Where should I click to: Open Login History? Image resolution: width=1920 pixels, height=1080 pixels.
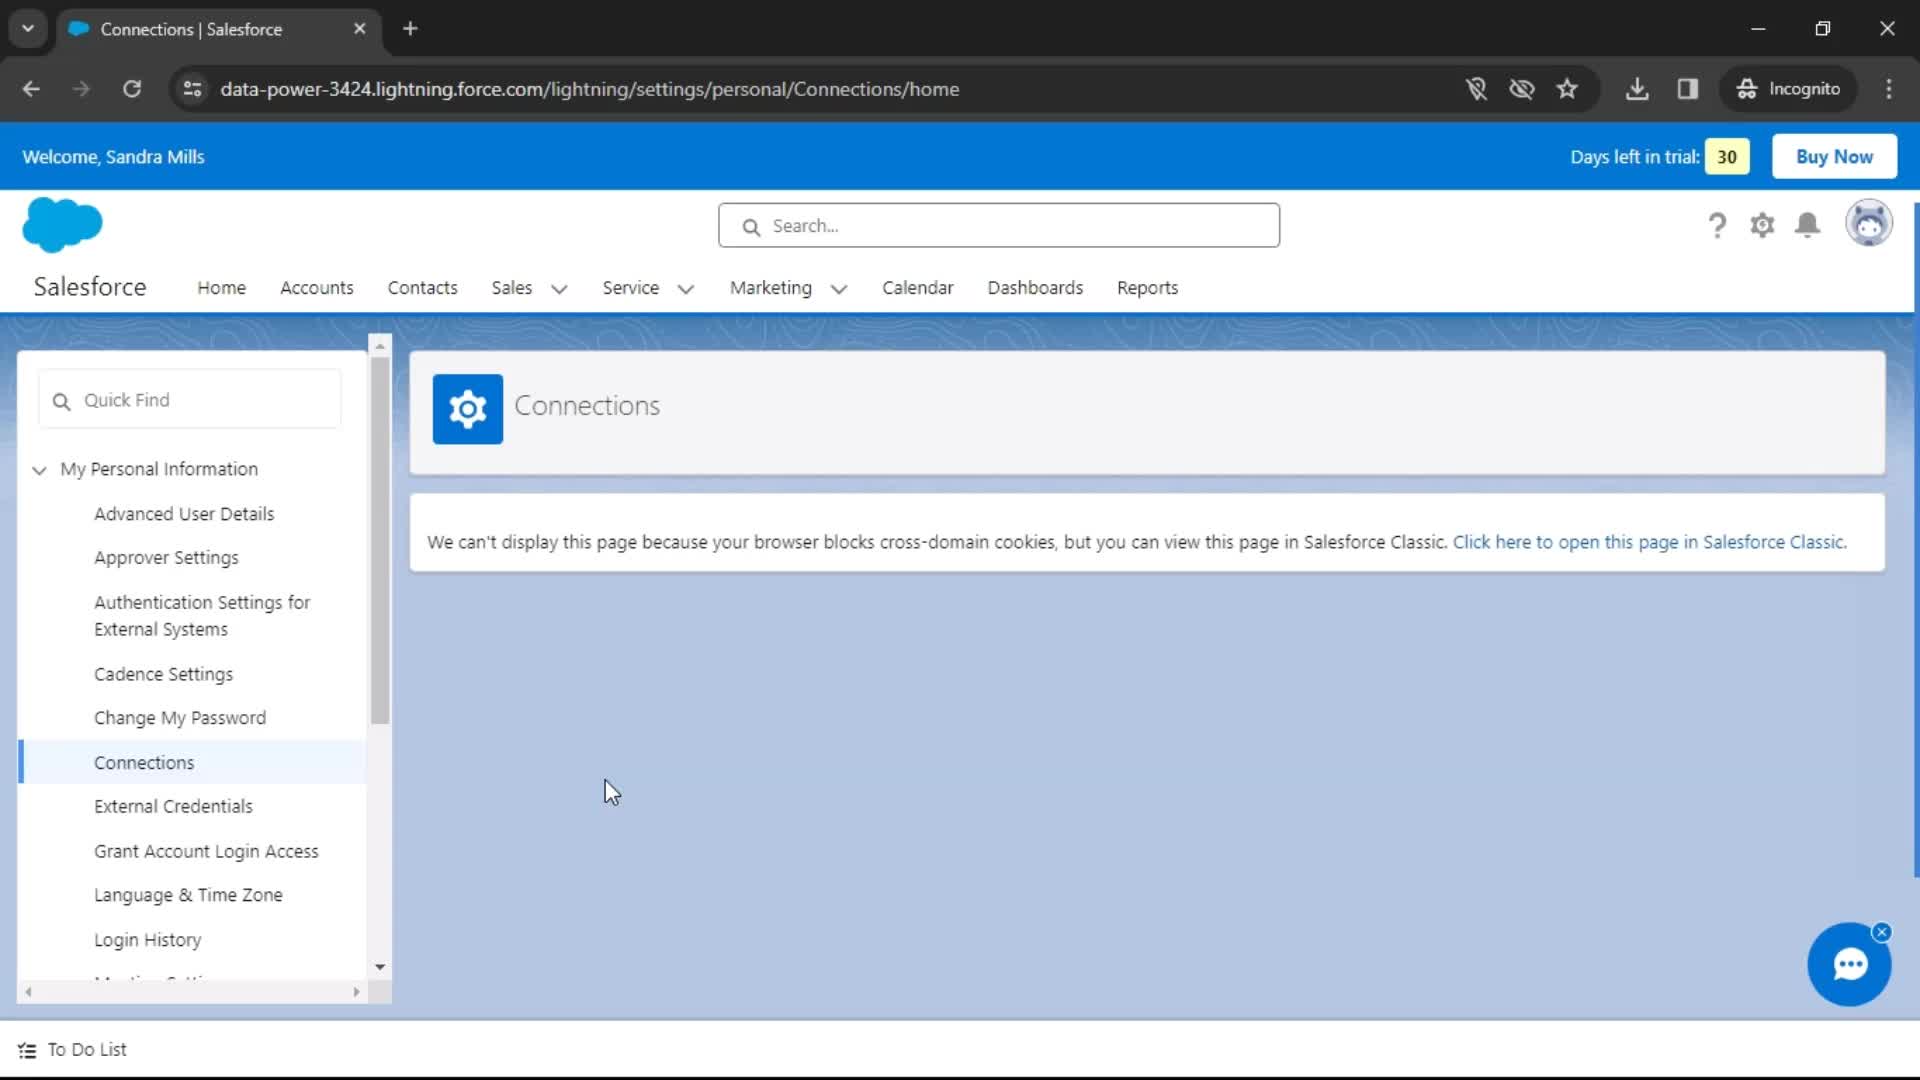(x=148, y=941)
